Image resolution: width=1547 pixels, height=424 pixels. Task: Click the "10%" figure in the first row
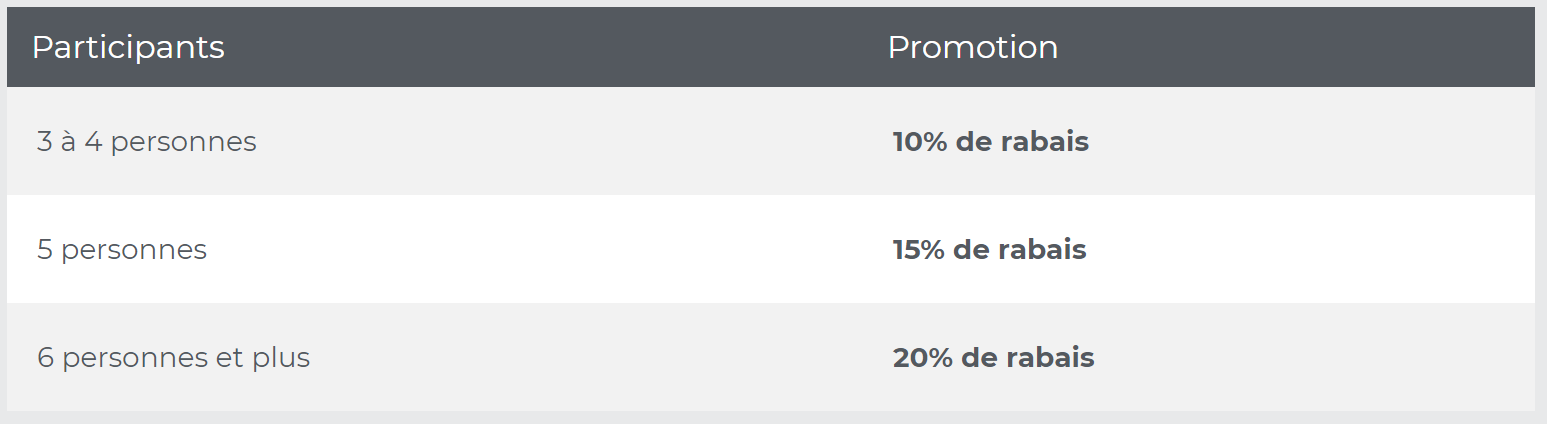[x=919, y=142]
